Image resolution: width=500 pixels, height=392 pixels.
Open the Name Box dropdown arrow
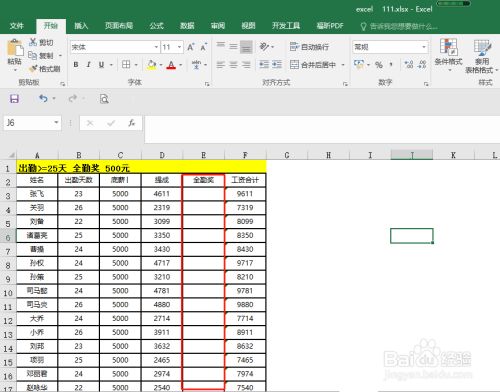56,123
